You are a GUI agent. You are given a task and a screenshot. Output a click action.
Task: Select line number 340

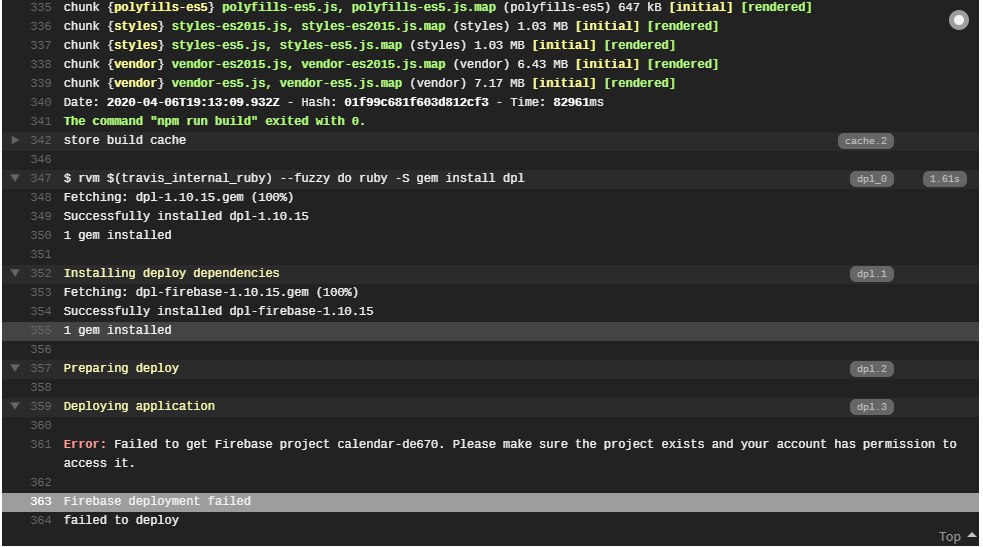41,102
